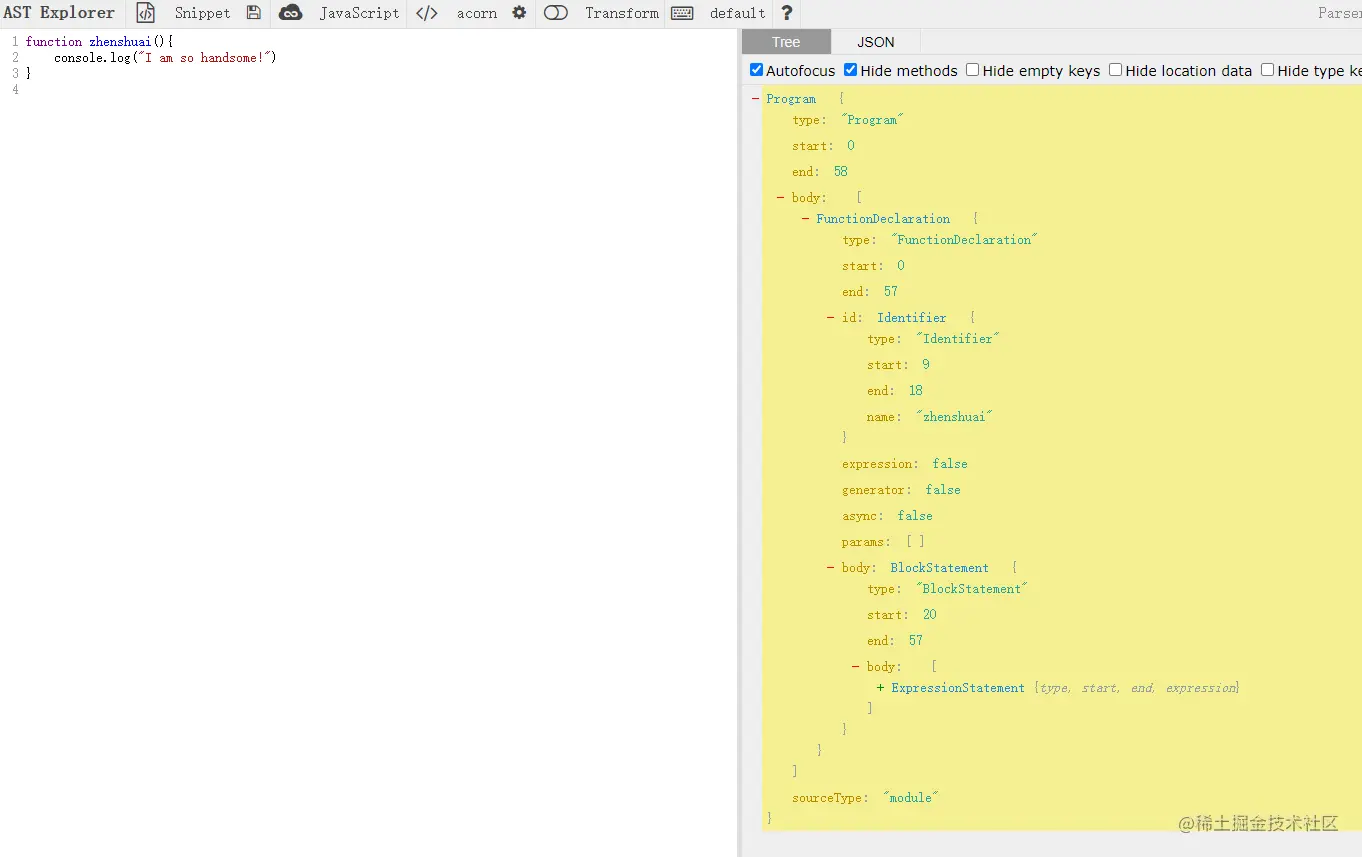Switch to the Tree tab
The image size is (1362, 857).
click(x=786, y=42)
